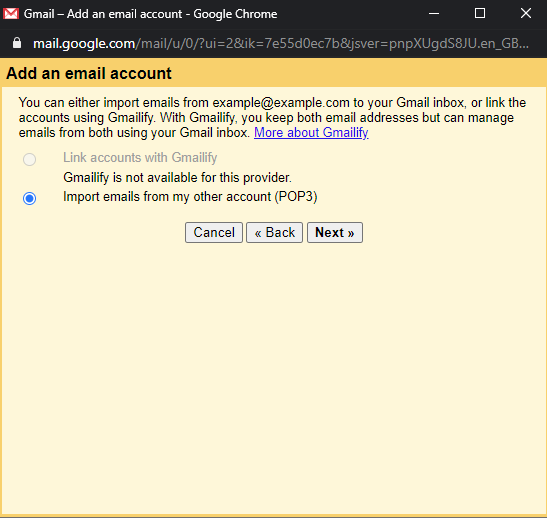The width and height of the screenshot is (547, 518).
Task: Open the More about Gmailify link
Action: tap(311, 133)
